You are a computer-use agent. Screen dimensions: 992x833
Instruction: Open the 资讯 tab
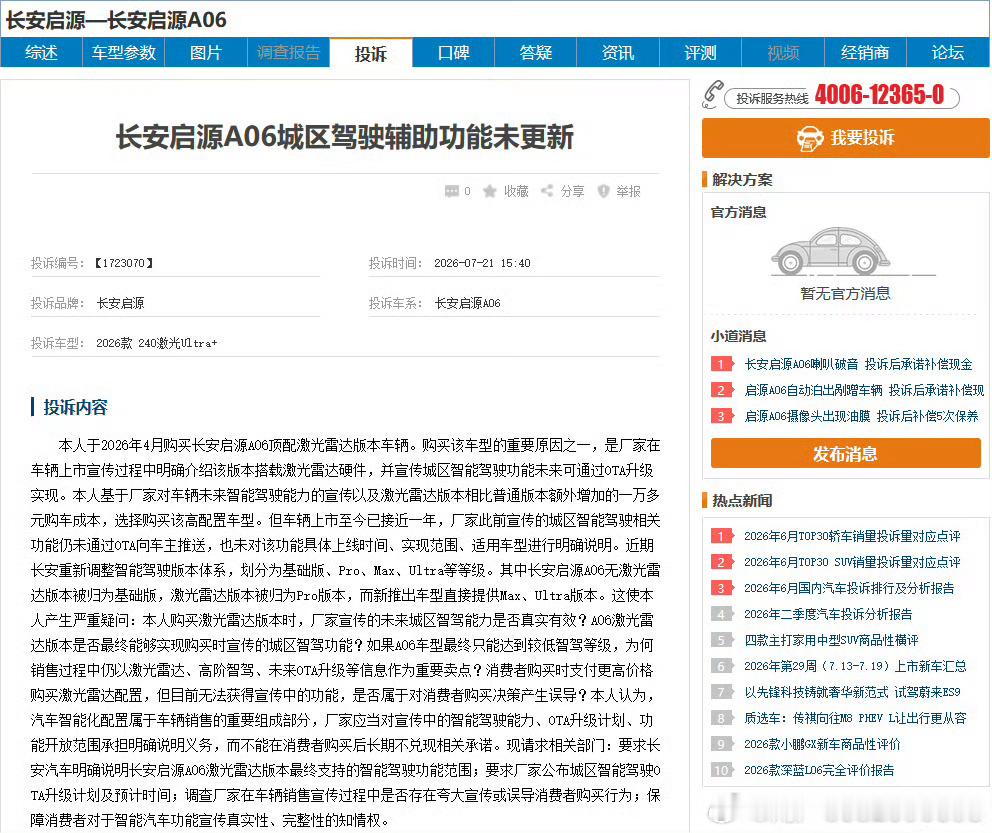[x=618, y=52]
